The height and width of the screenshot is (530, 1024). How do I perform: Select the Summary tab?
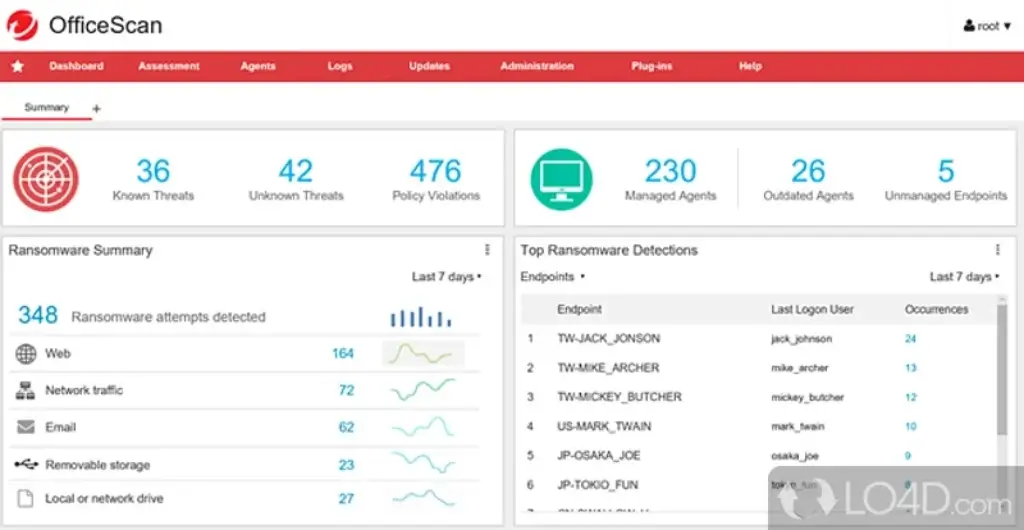[x=47, y=108]
